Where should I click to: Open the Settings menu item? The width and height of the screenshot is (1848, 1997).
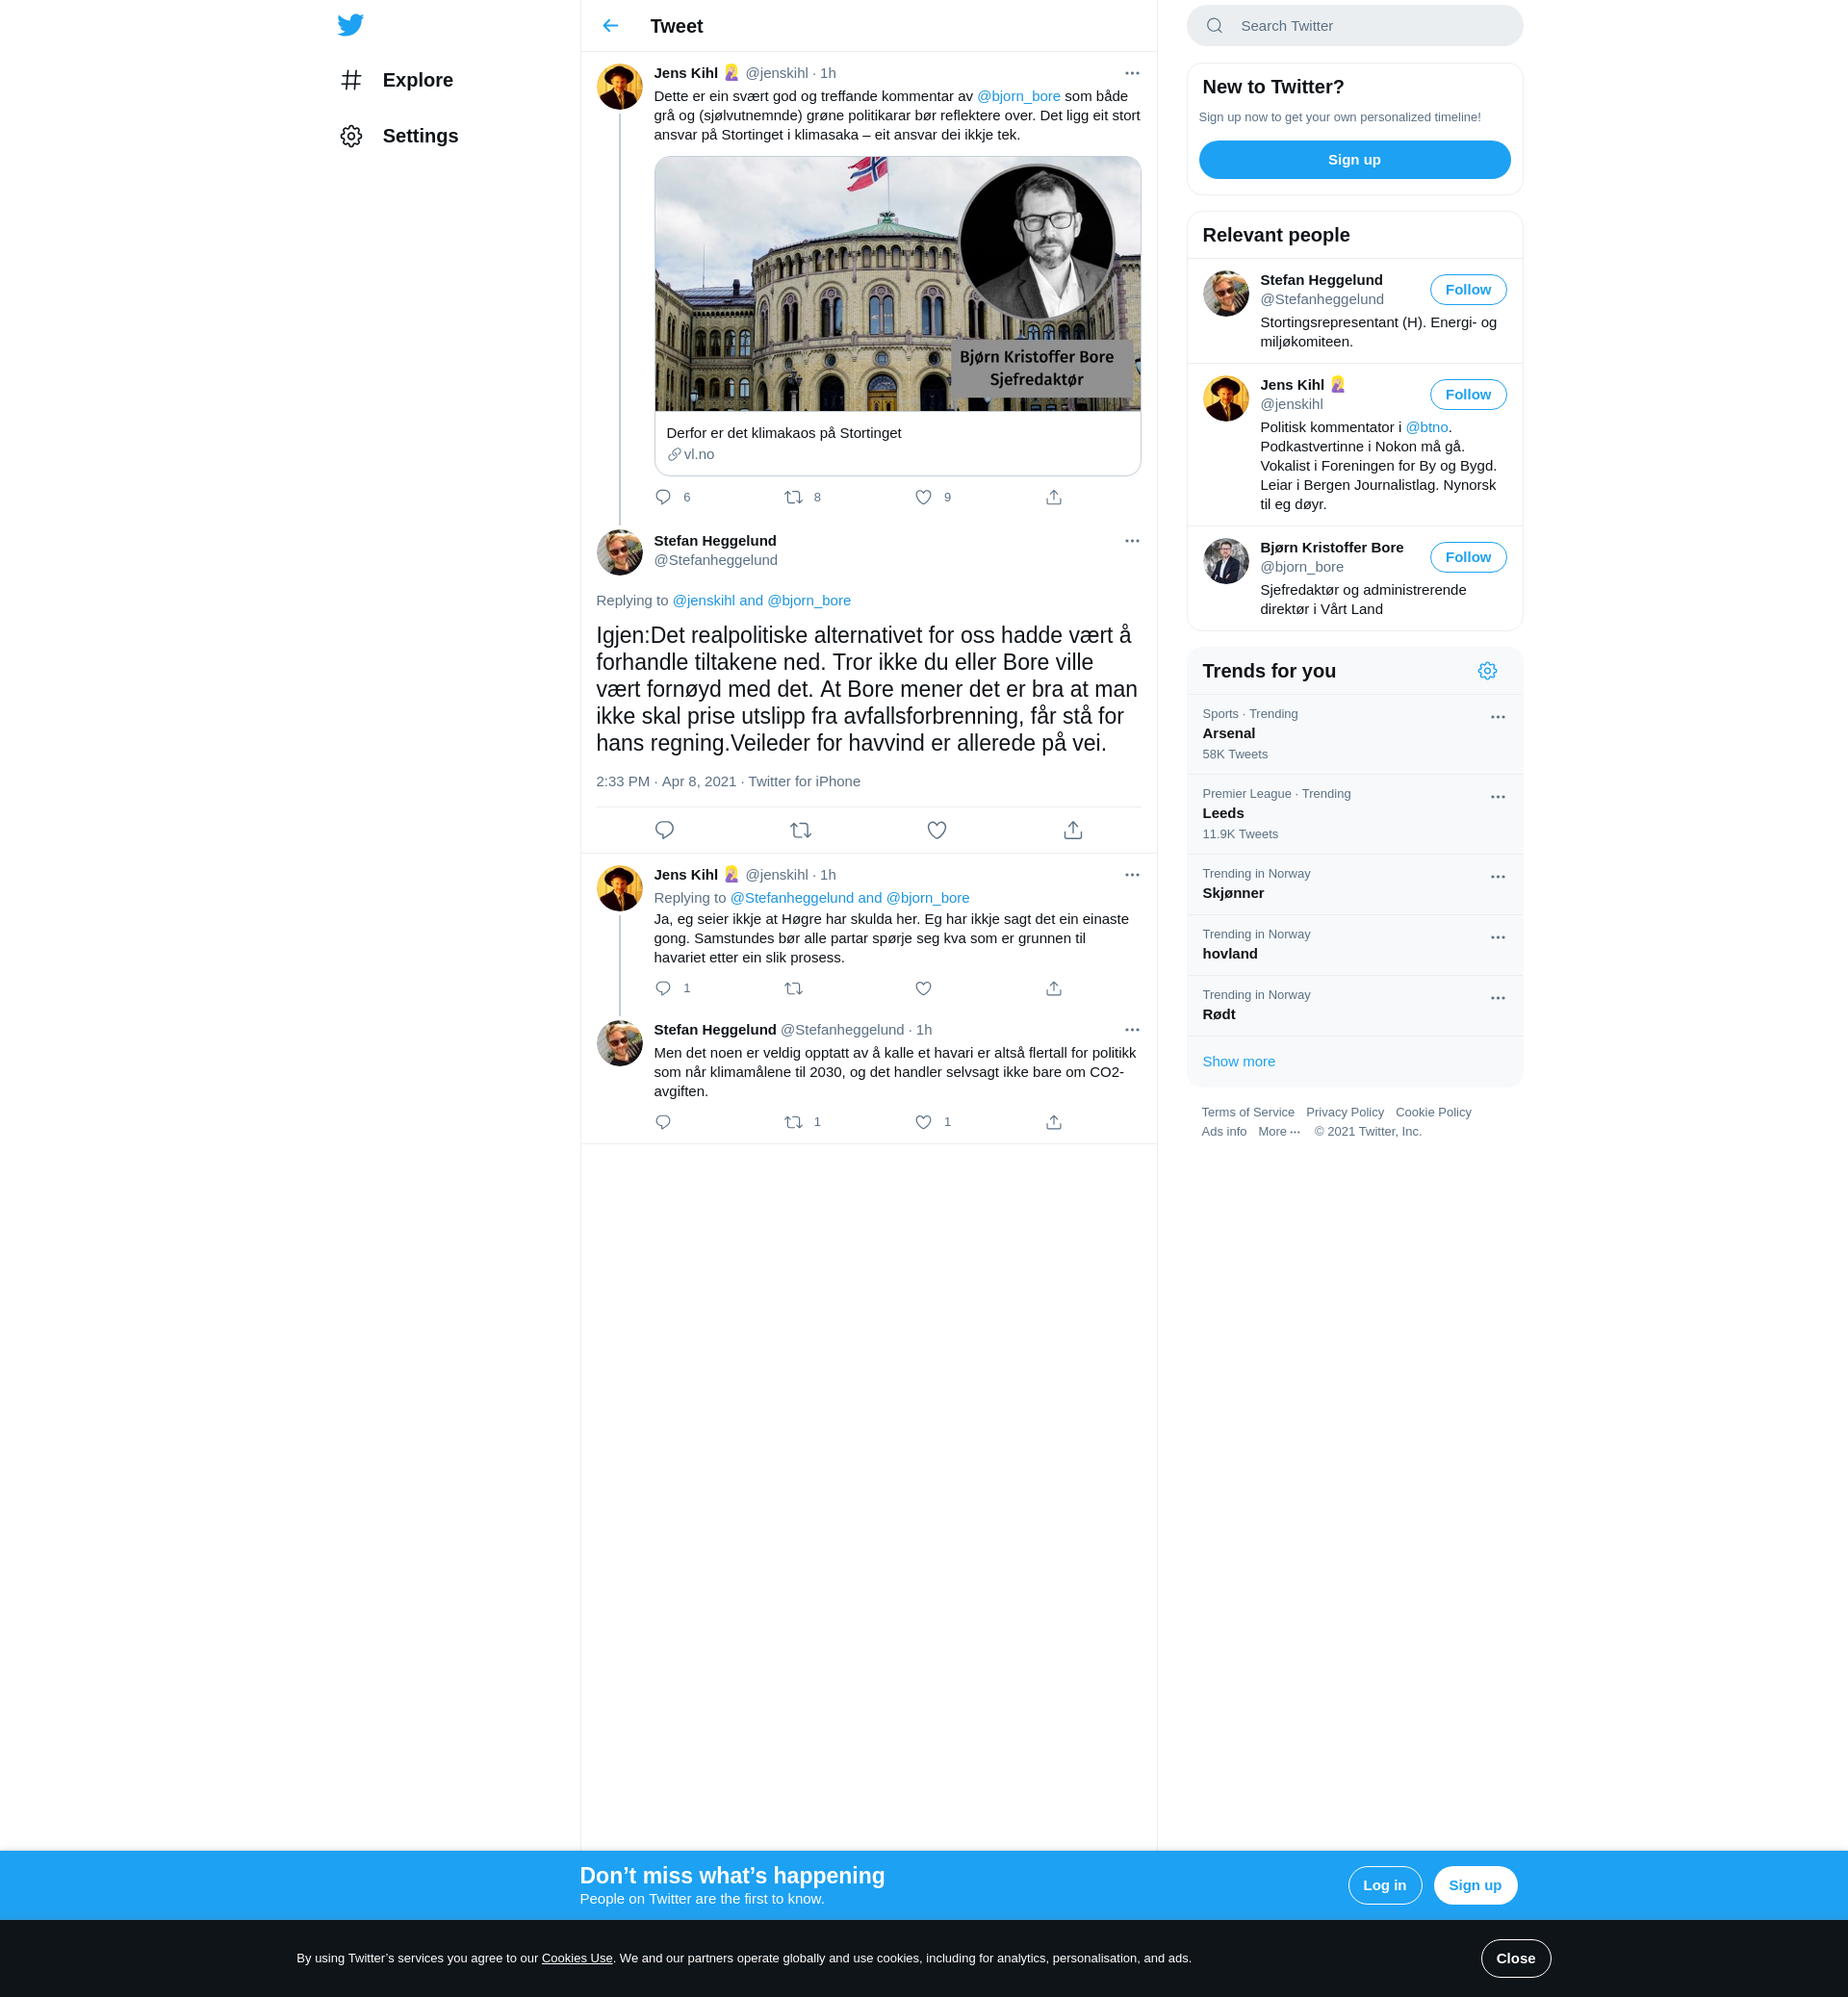pyautogui.click(x=419, y=136)
